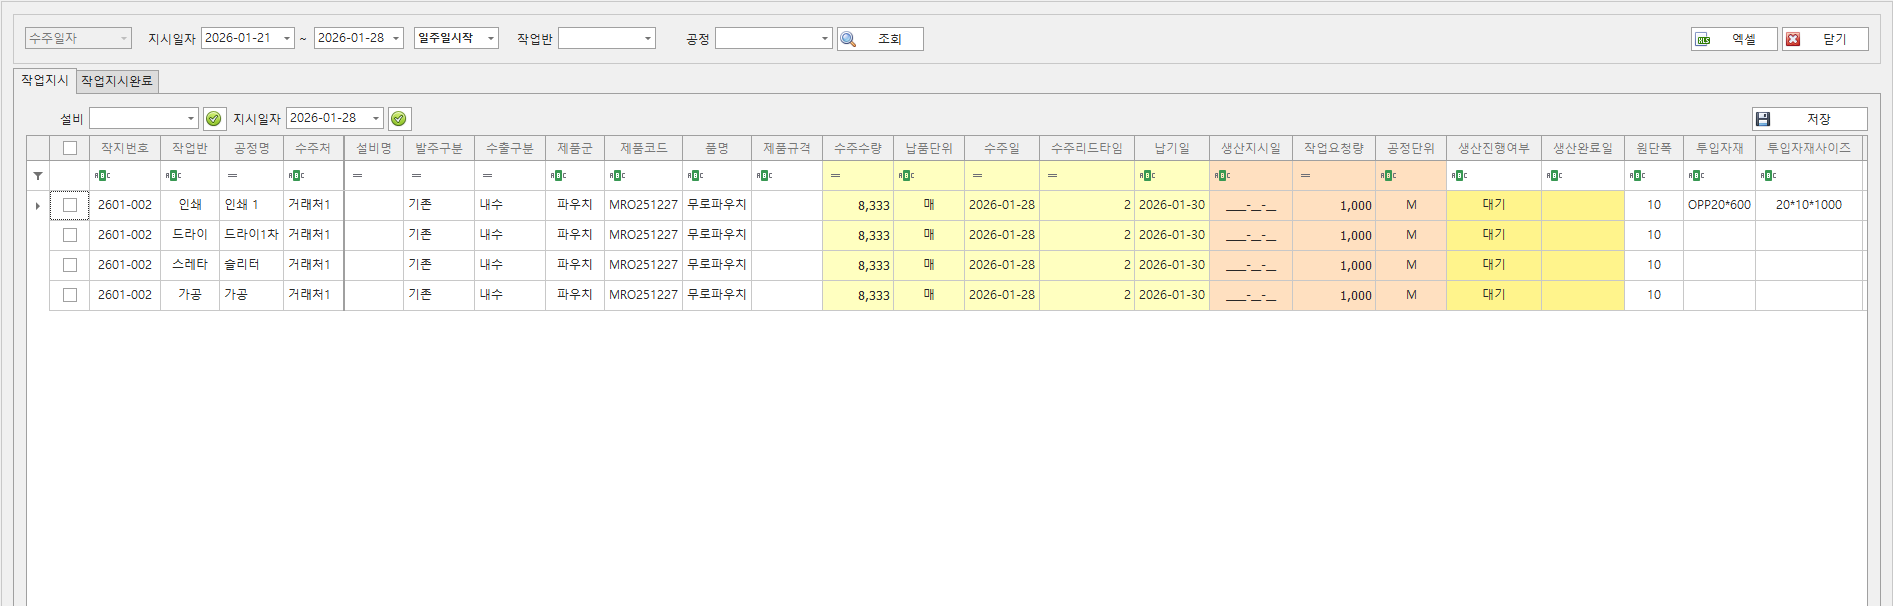Viewport: 1893px width, 606px height.
Task: Expand the 일주일시작 period dropdown
Action: (490, 39)
